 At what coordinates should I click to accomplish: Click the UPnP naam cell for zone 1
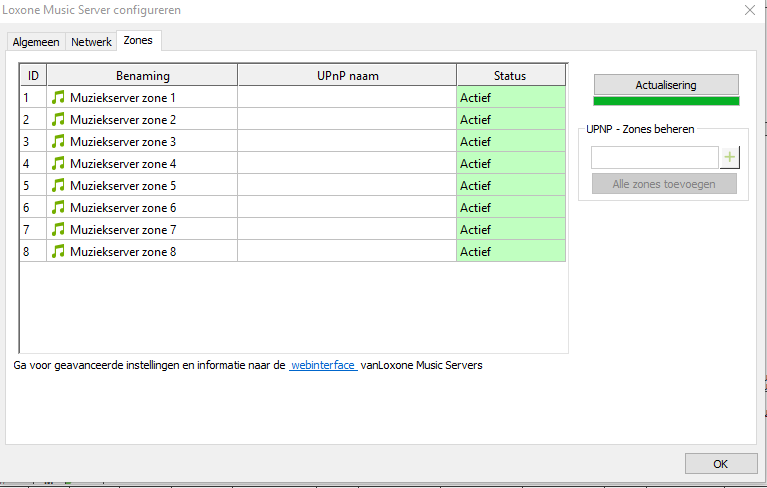coord(347,98)
